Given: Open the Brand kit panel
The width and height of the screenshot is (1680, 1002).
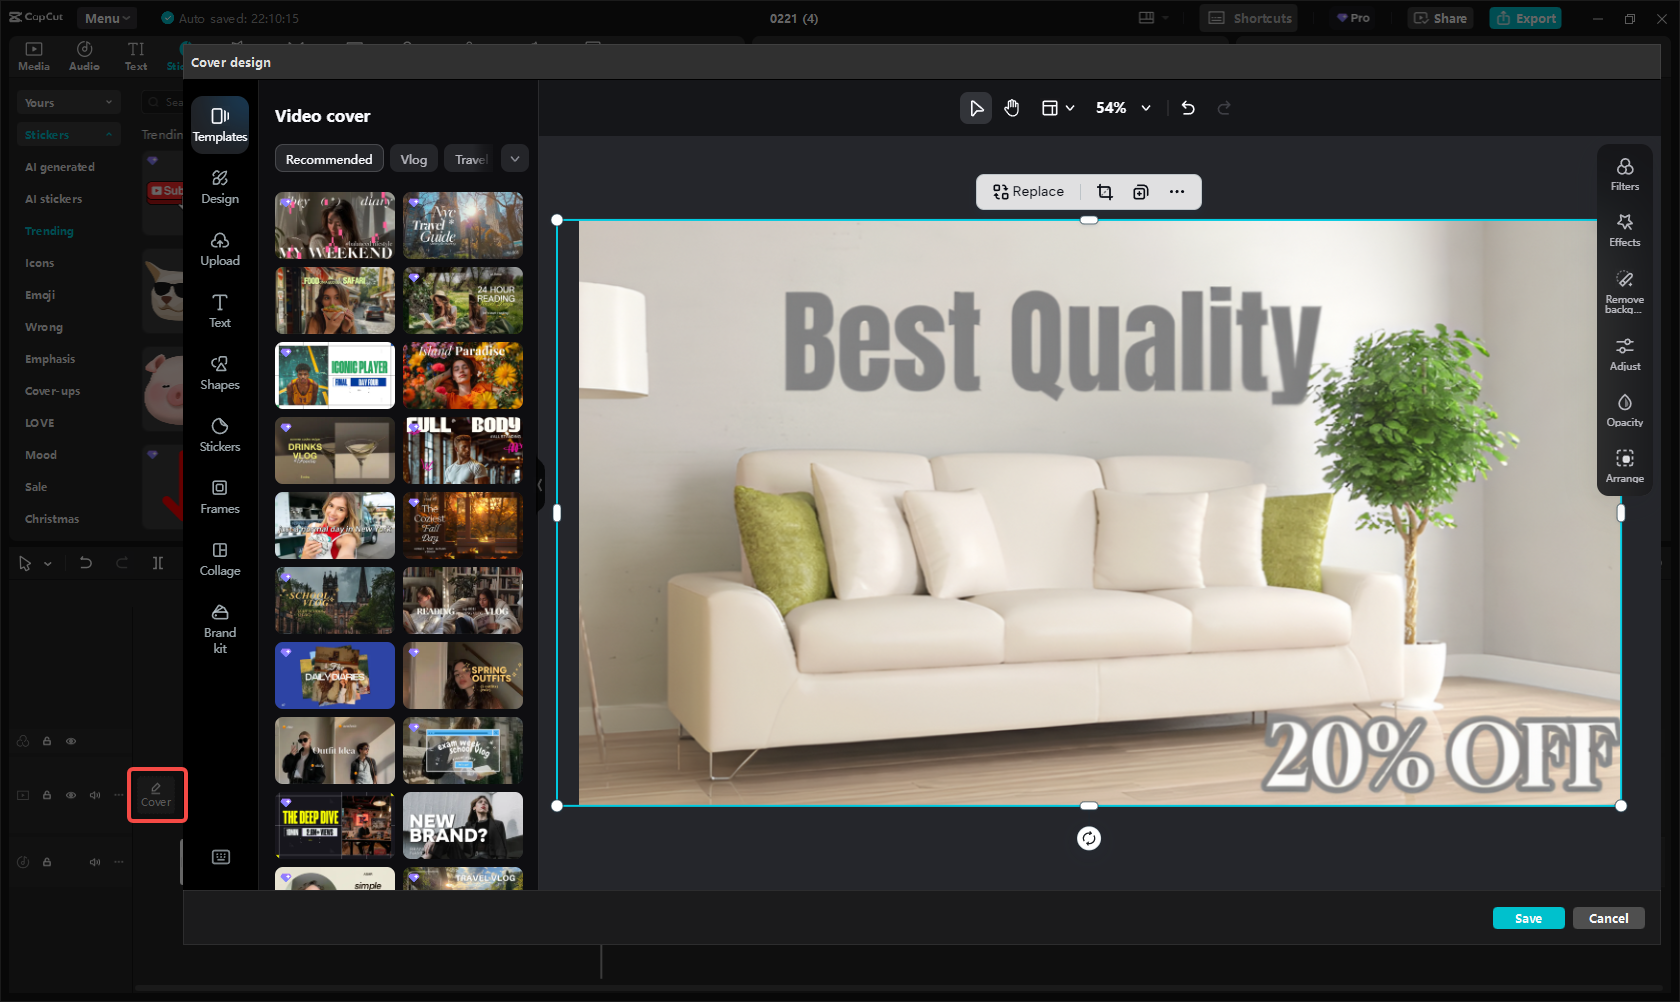Looking at the screenshot, I should point(220,629).
